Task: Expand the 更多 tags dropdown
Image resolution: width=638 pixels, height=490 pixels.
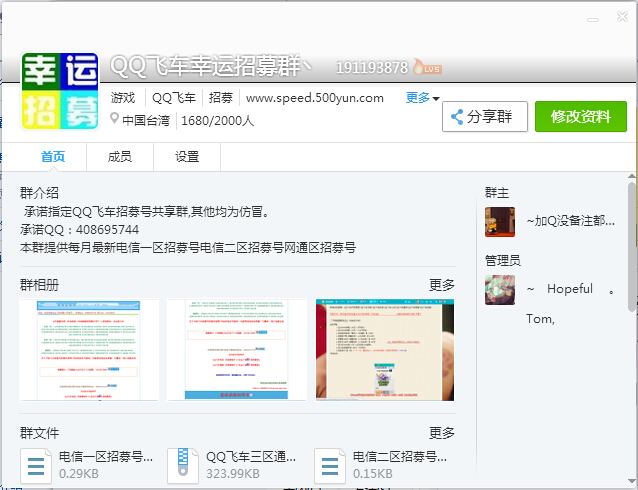Action: coord(422,98)
